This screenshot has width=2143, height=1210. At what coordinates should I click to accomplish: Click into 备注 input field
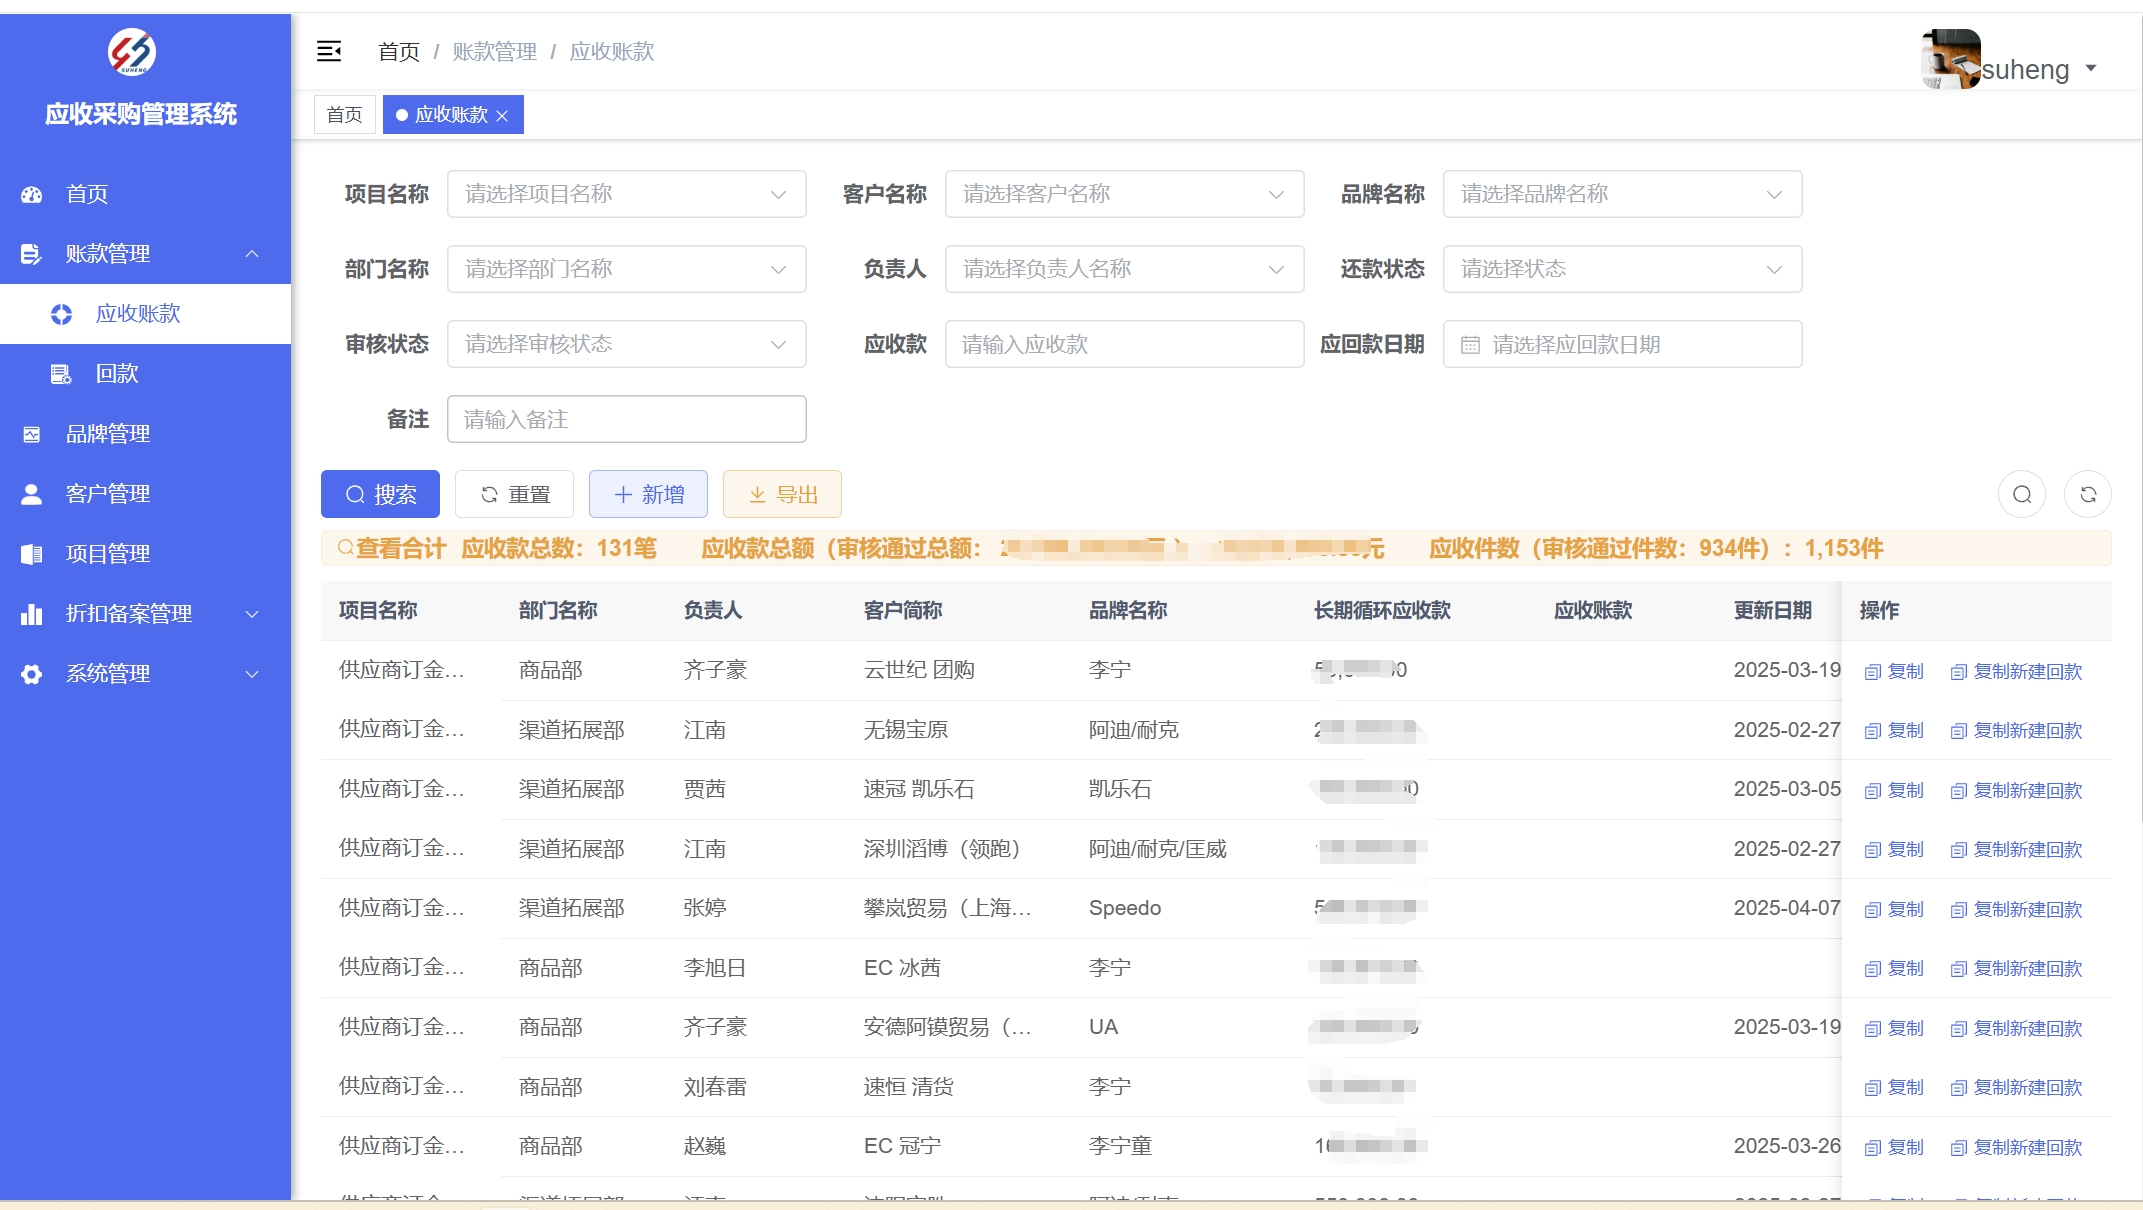pos(626,419)
